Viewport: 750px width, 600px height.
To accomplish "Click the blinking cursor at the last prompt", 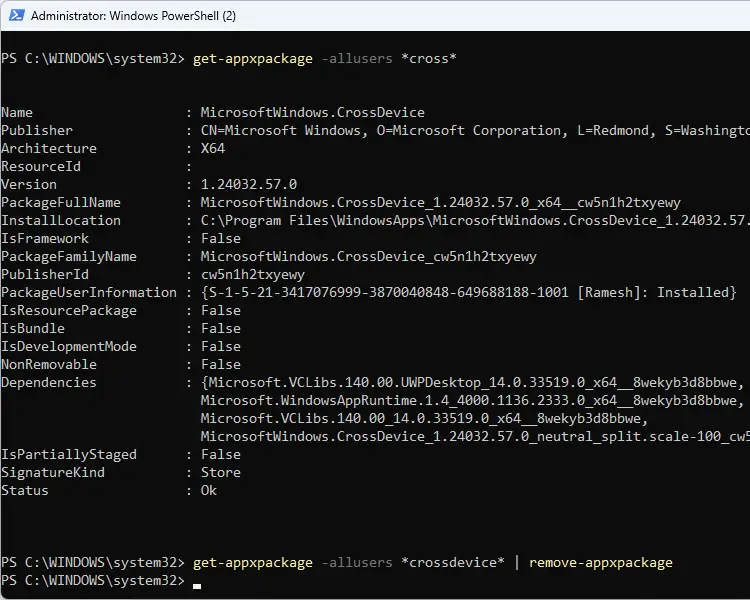I will point(197,586).
